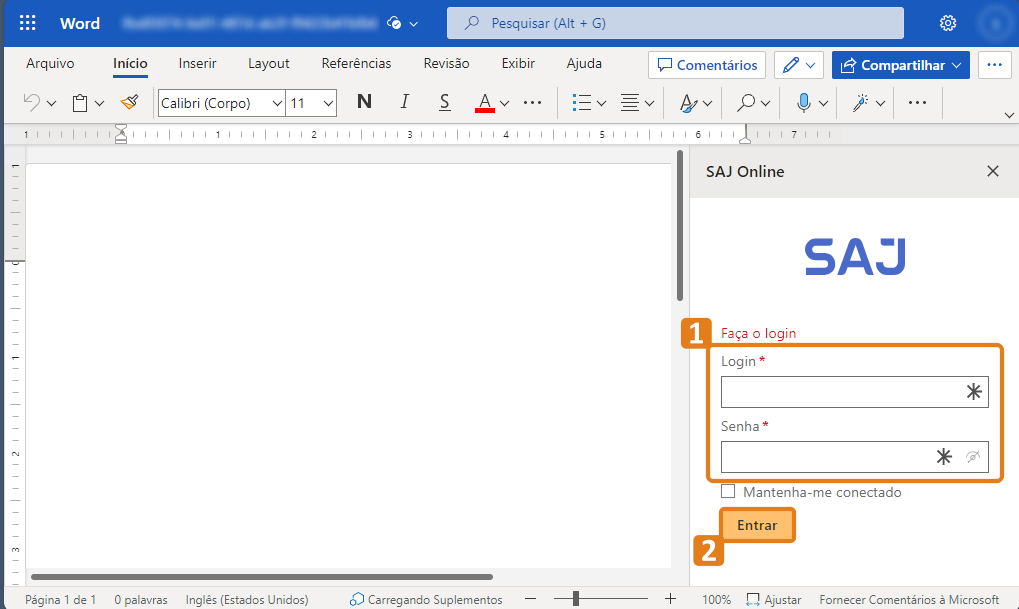
Task: Enable the Mantenha-me conectado checkbox
Action: click(728, 491)
